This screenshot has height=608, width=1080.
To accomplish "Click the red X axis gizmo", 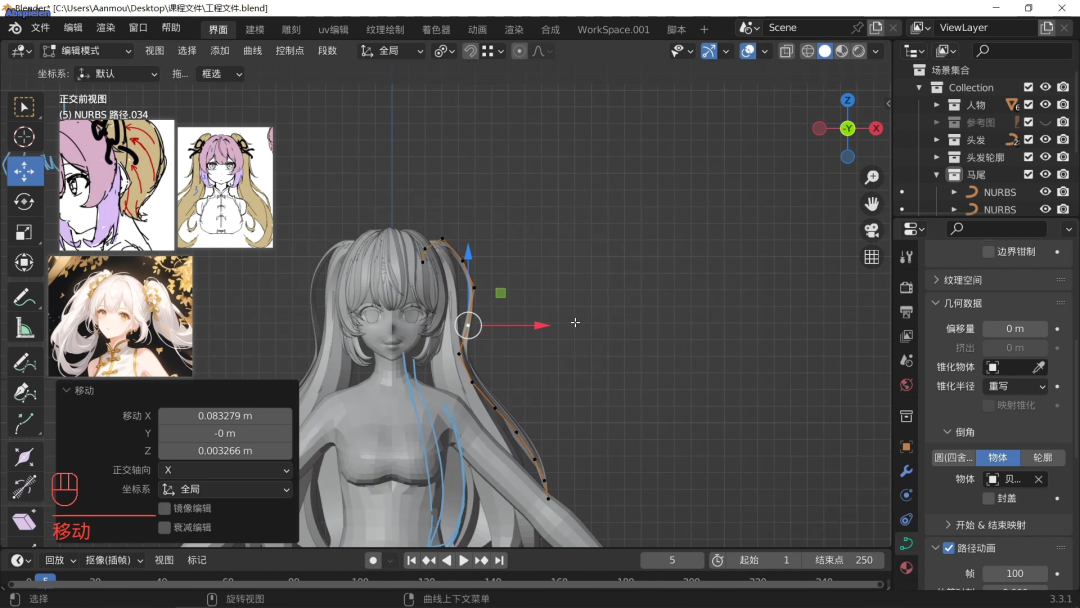I will [876, 128].
